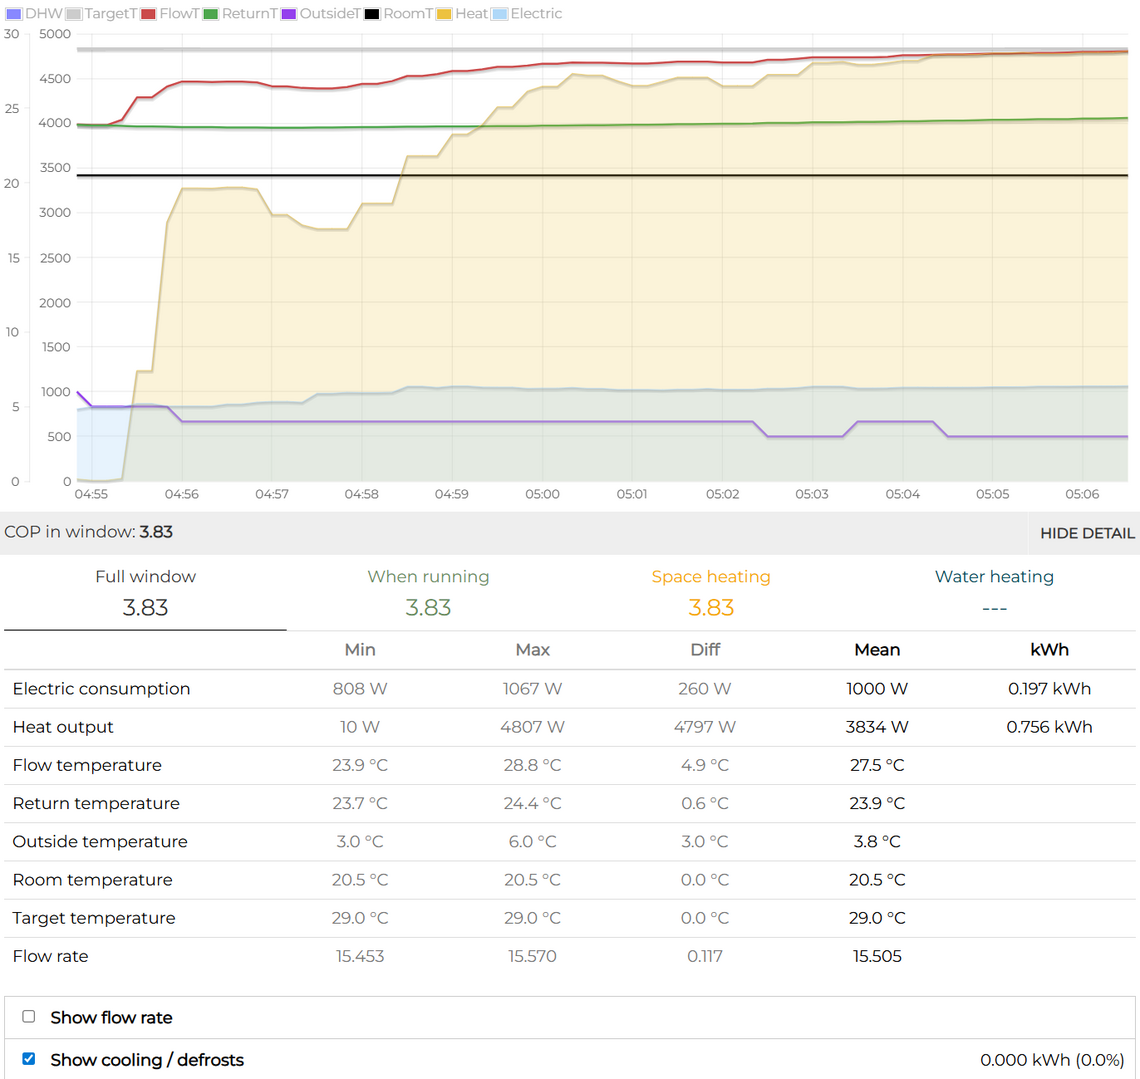This screenshot has width=1140, height=1079.
Task: Switch to the When running tab
Action: (x=428, y=593)
